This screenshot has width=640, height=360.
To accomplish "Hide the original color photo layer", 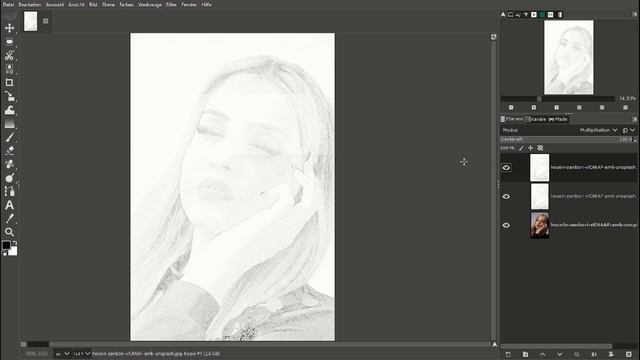I will [506, 225].
